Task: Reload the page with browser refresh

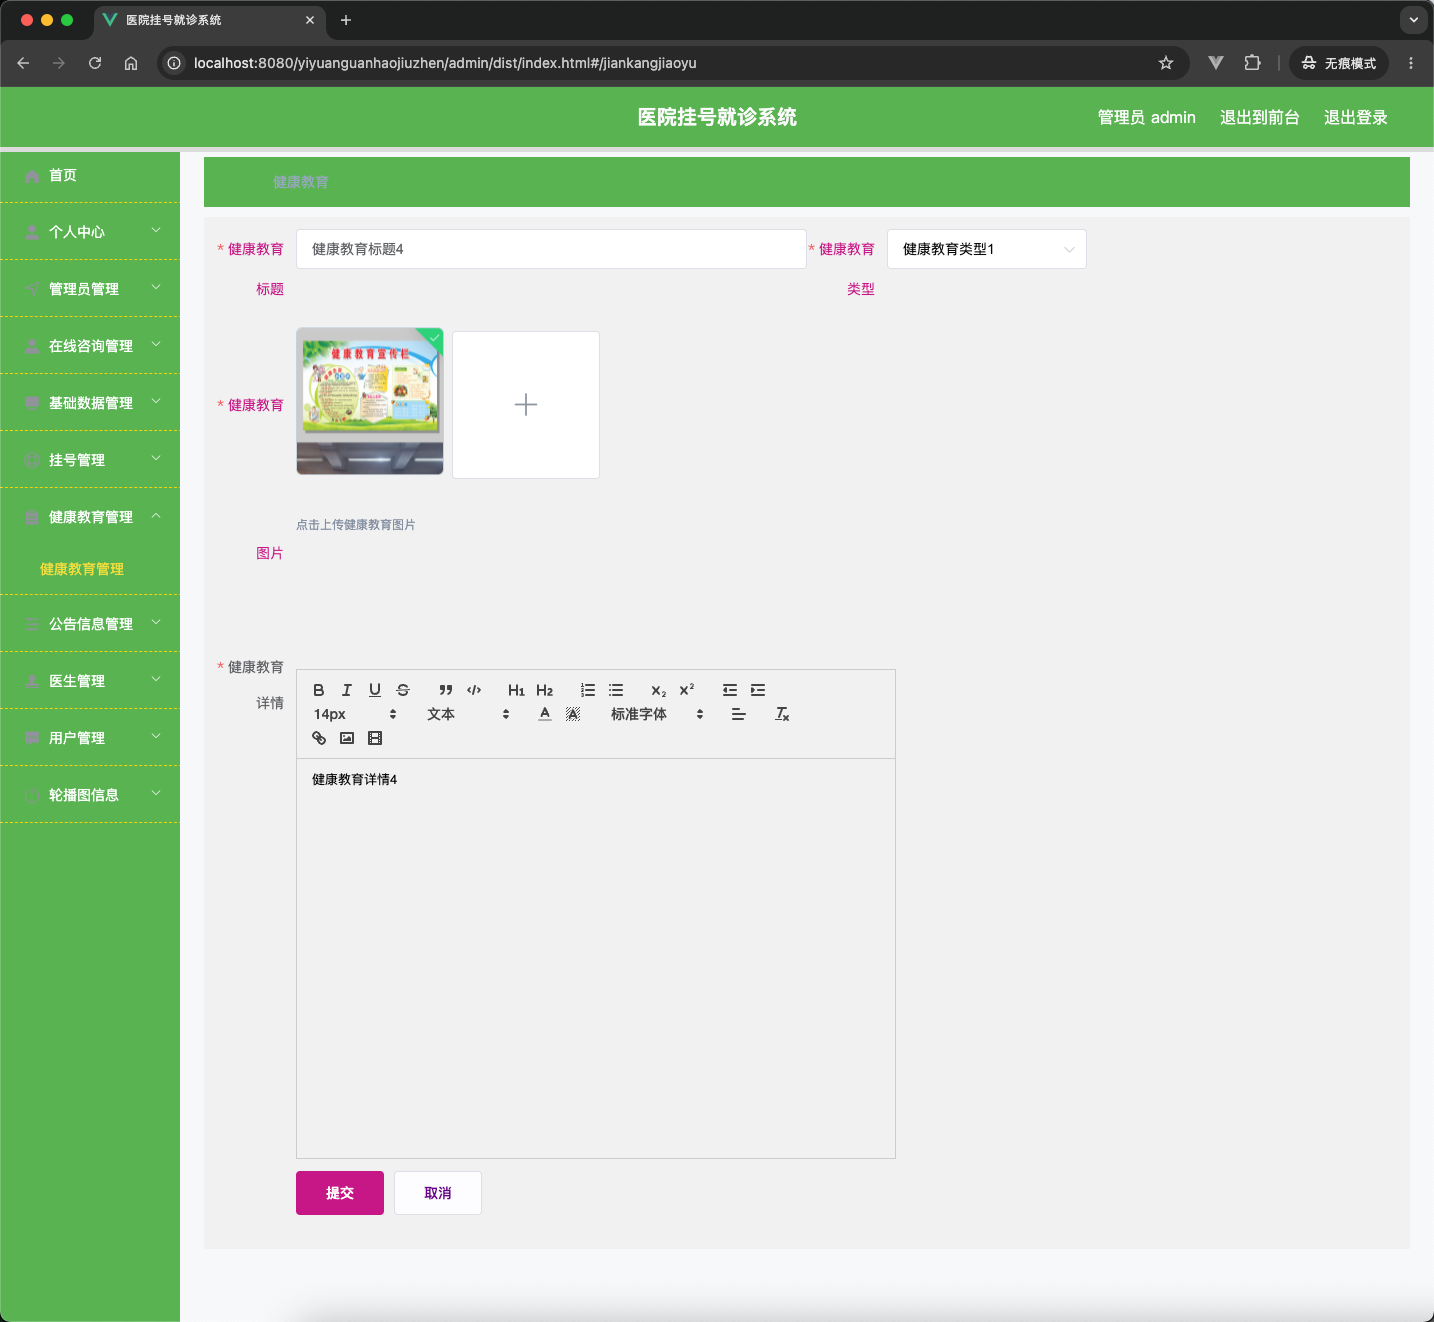Action: pos(95,63)
